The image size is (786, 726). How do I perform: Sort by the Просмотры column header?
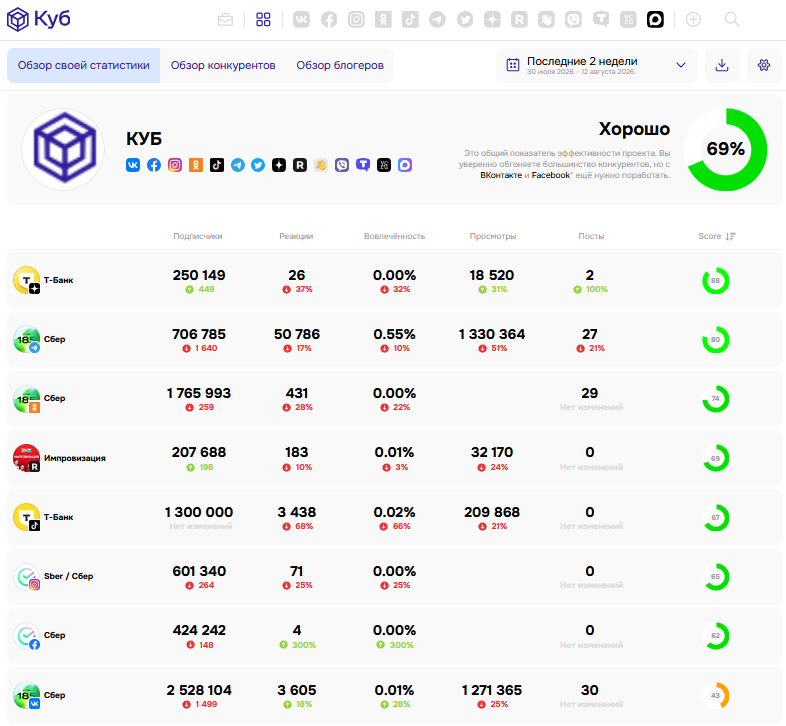[493, 236]
